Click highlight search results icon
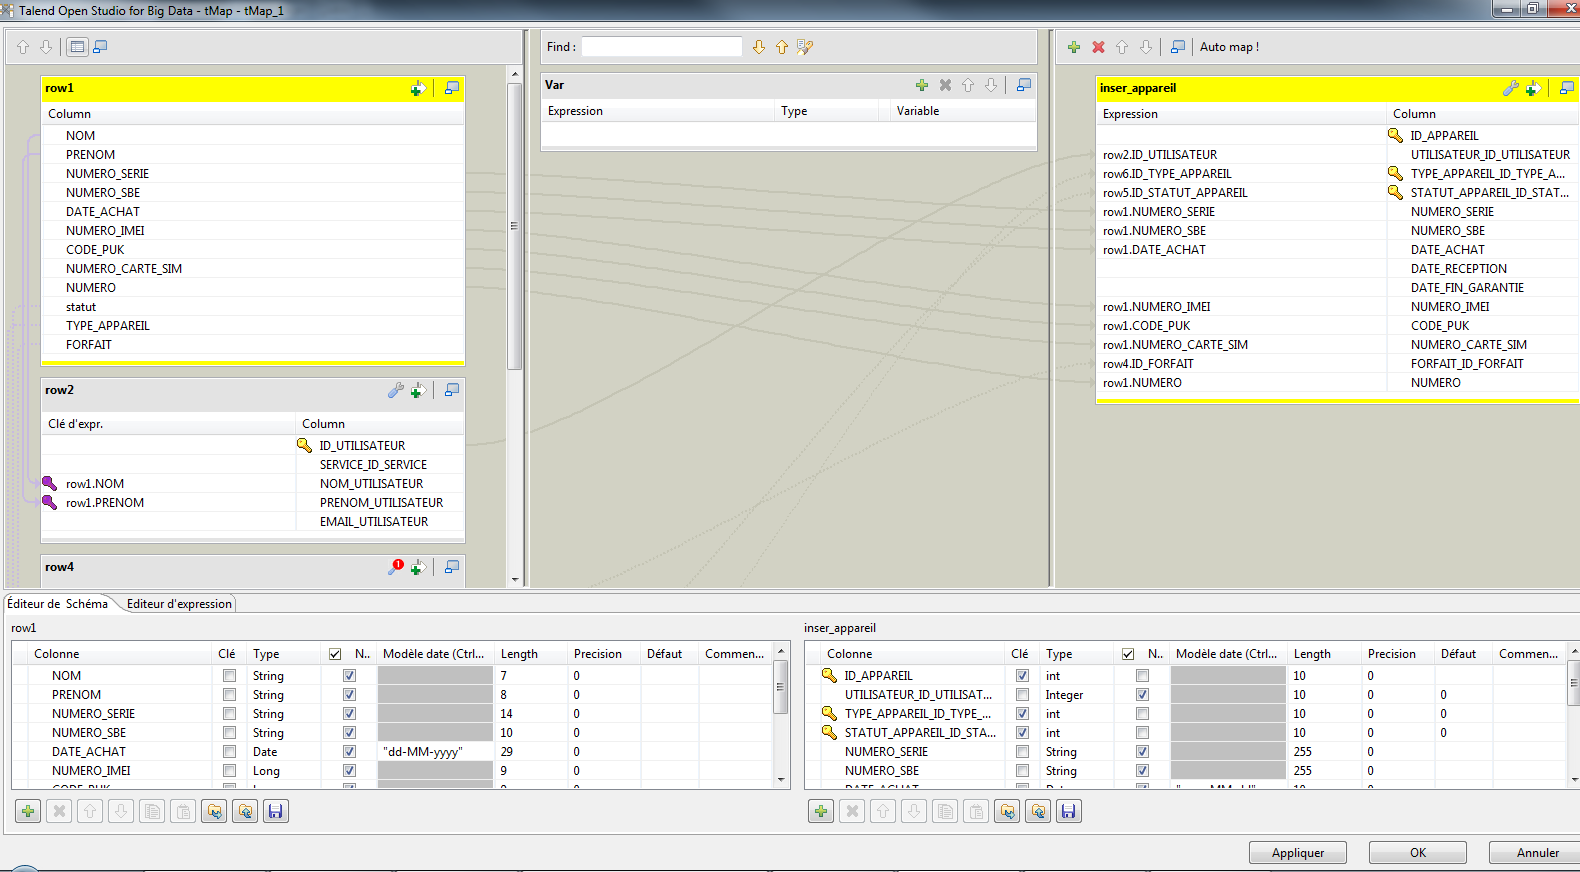 805,47
